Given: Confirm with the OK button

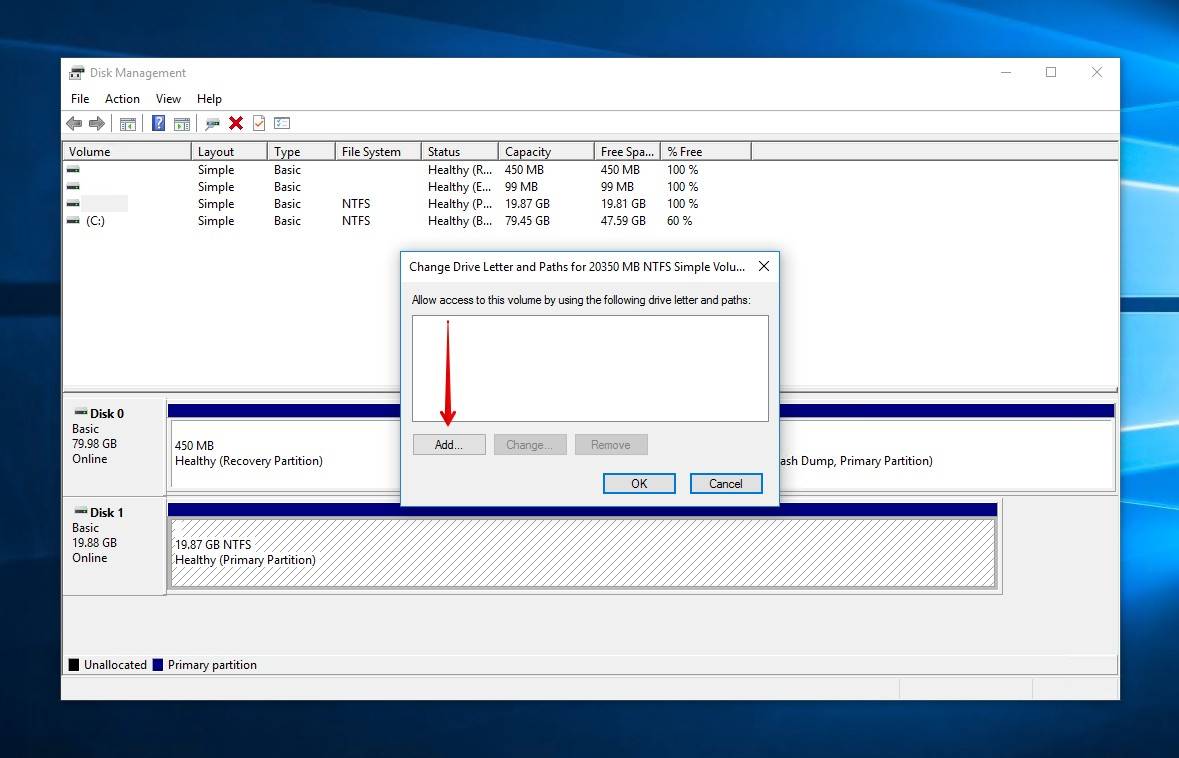Looking at the screenshot, I should pyautogui.click(x=638, y=483).
